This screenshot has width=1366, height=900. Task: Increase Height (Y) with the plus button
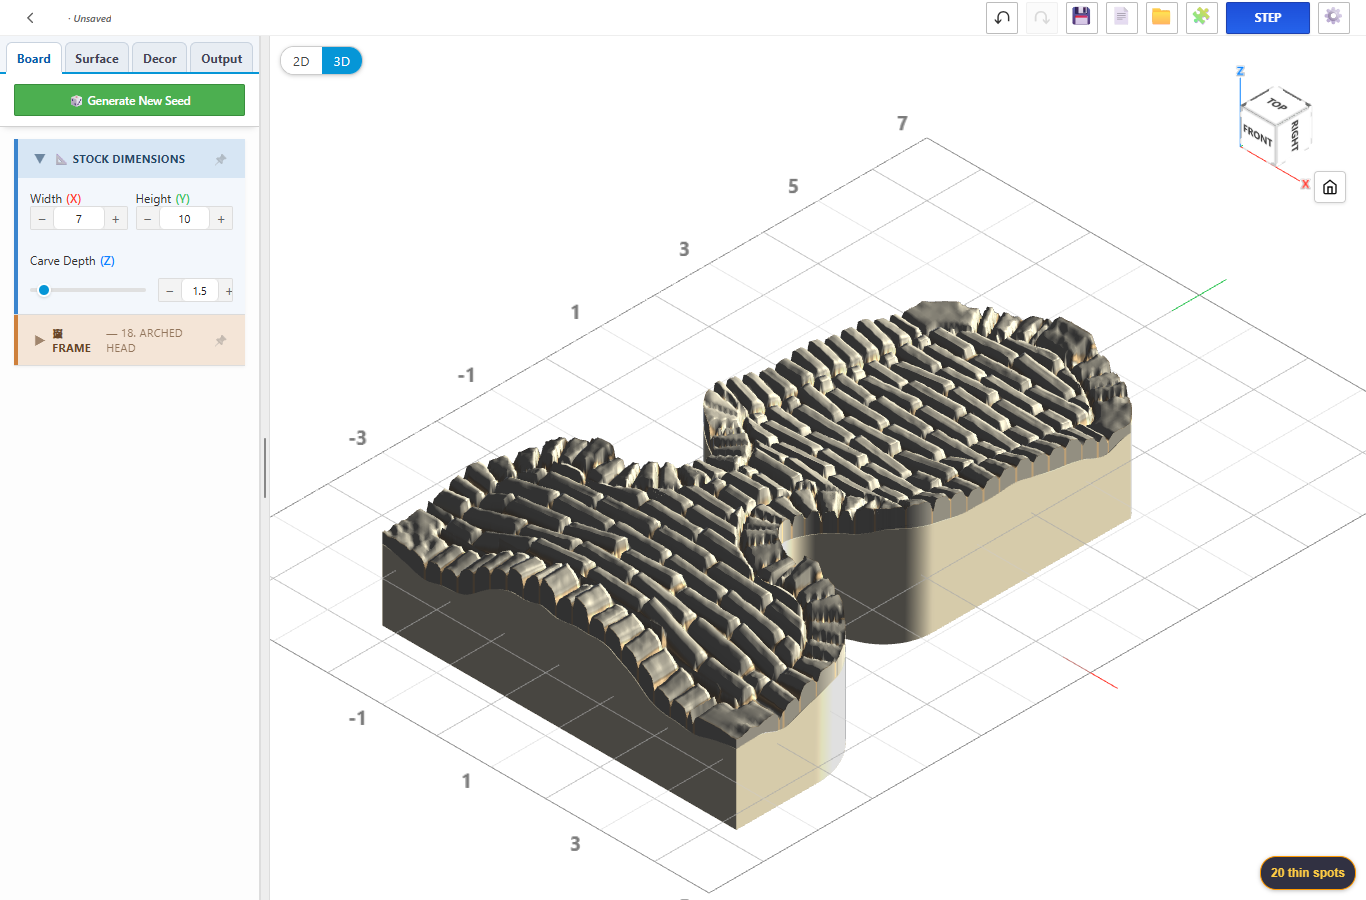(221, 219)
